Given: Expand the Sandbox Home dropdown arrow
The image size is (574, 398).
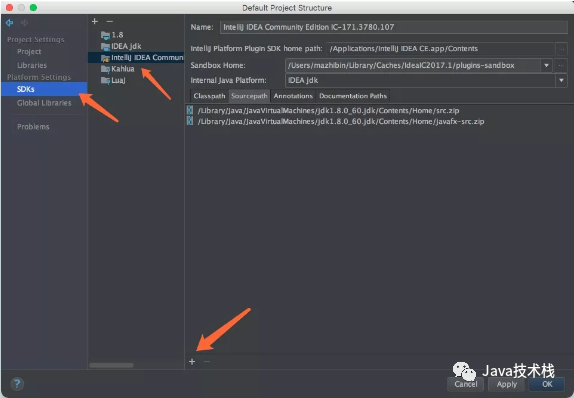Looking at the screenshot, I should (x=546, y=66).
